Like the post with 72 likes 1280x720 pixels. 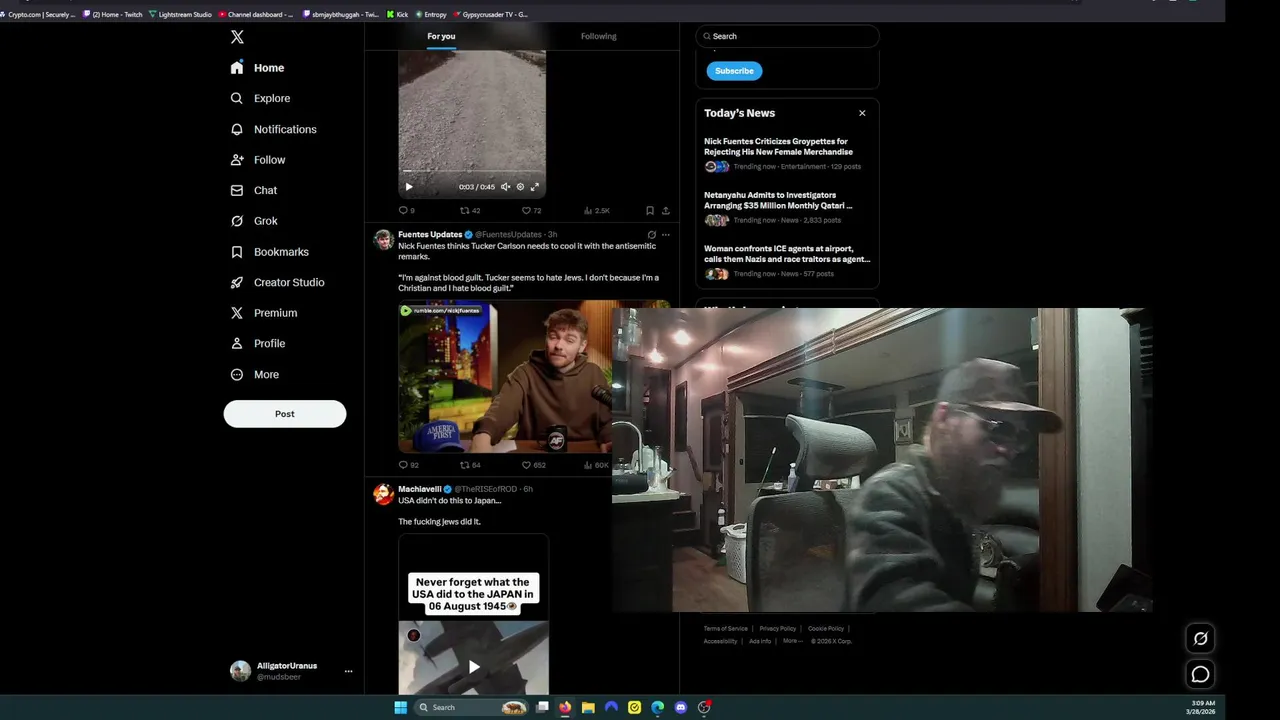tap(531, 211)
